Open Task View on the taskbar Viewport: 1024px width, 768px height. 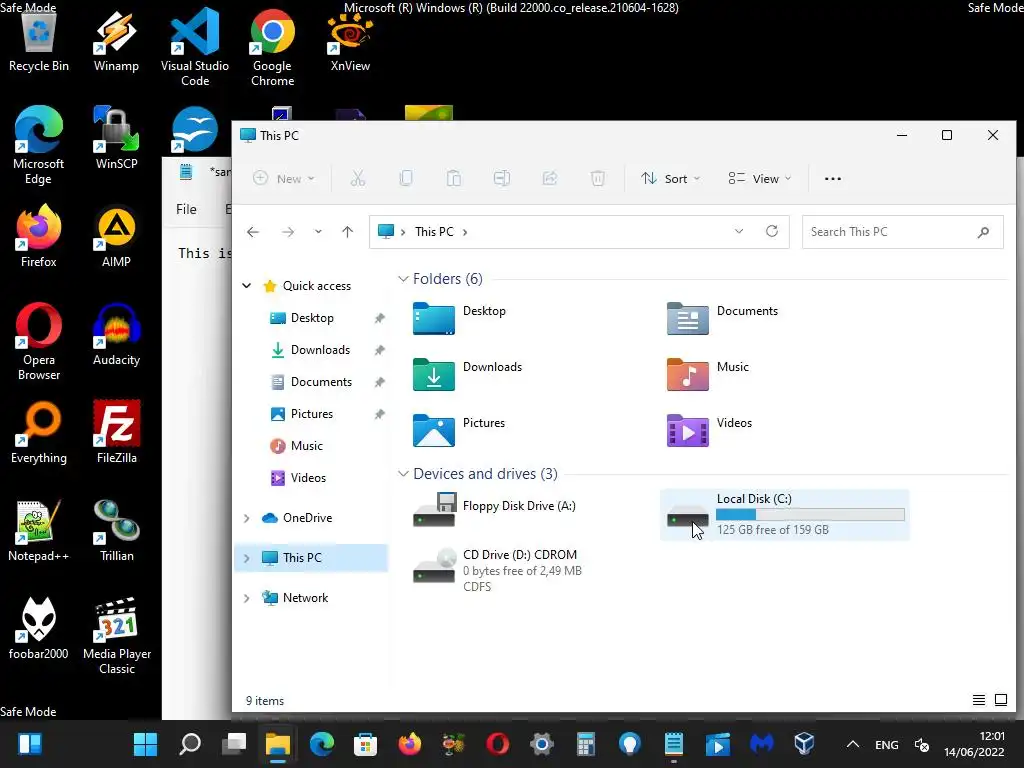pyautogui.click(x=234, y=744)
